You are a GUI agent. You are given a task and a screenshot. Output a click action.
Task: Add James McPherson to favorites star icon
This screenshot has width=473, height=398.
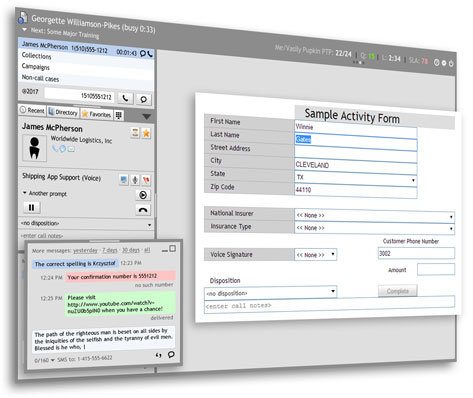[146, 134]
